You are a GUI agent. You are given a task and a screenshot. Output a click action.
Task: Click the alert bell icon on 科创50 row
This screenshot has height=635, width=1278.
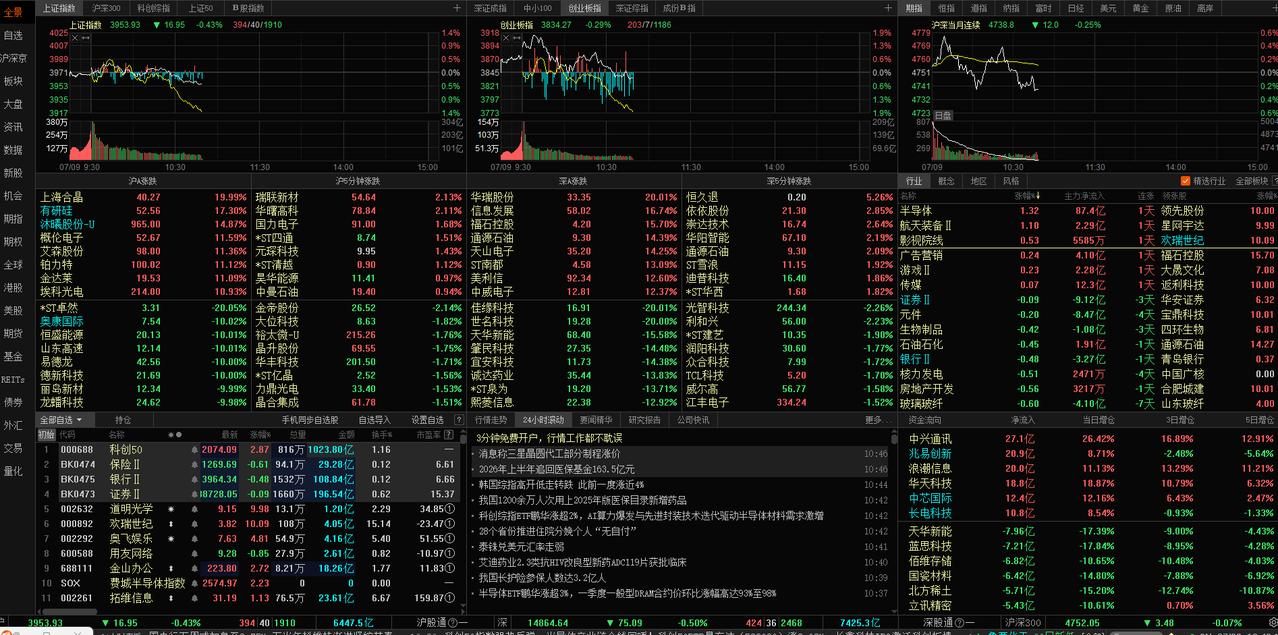194,450
